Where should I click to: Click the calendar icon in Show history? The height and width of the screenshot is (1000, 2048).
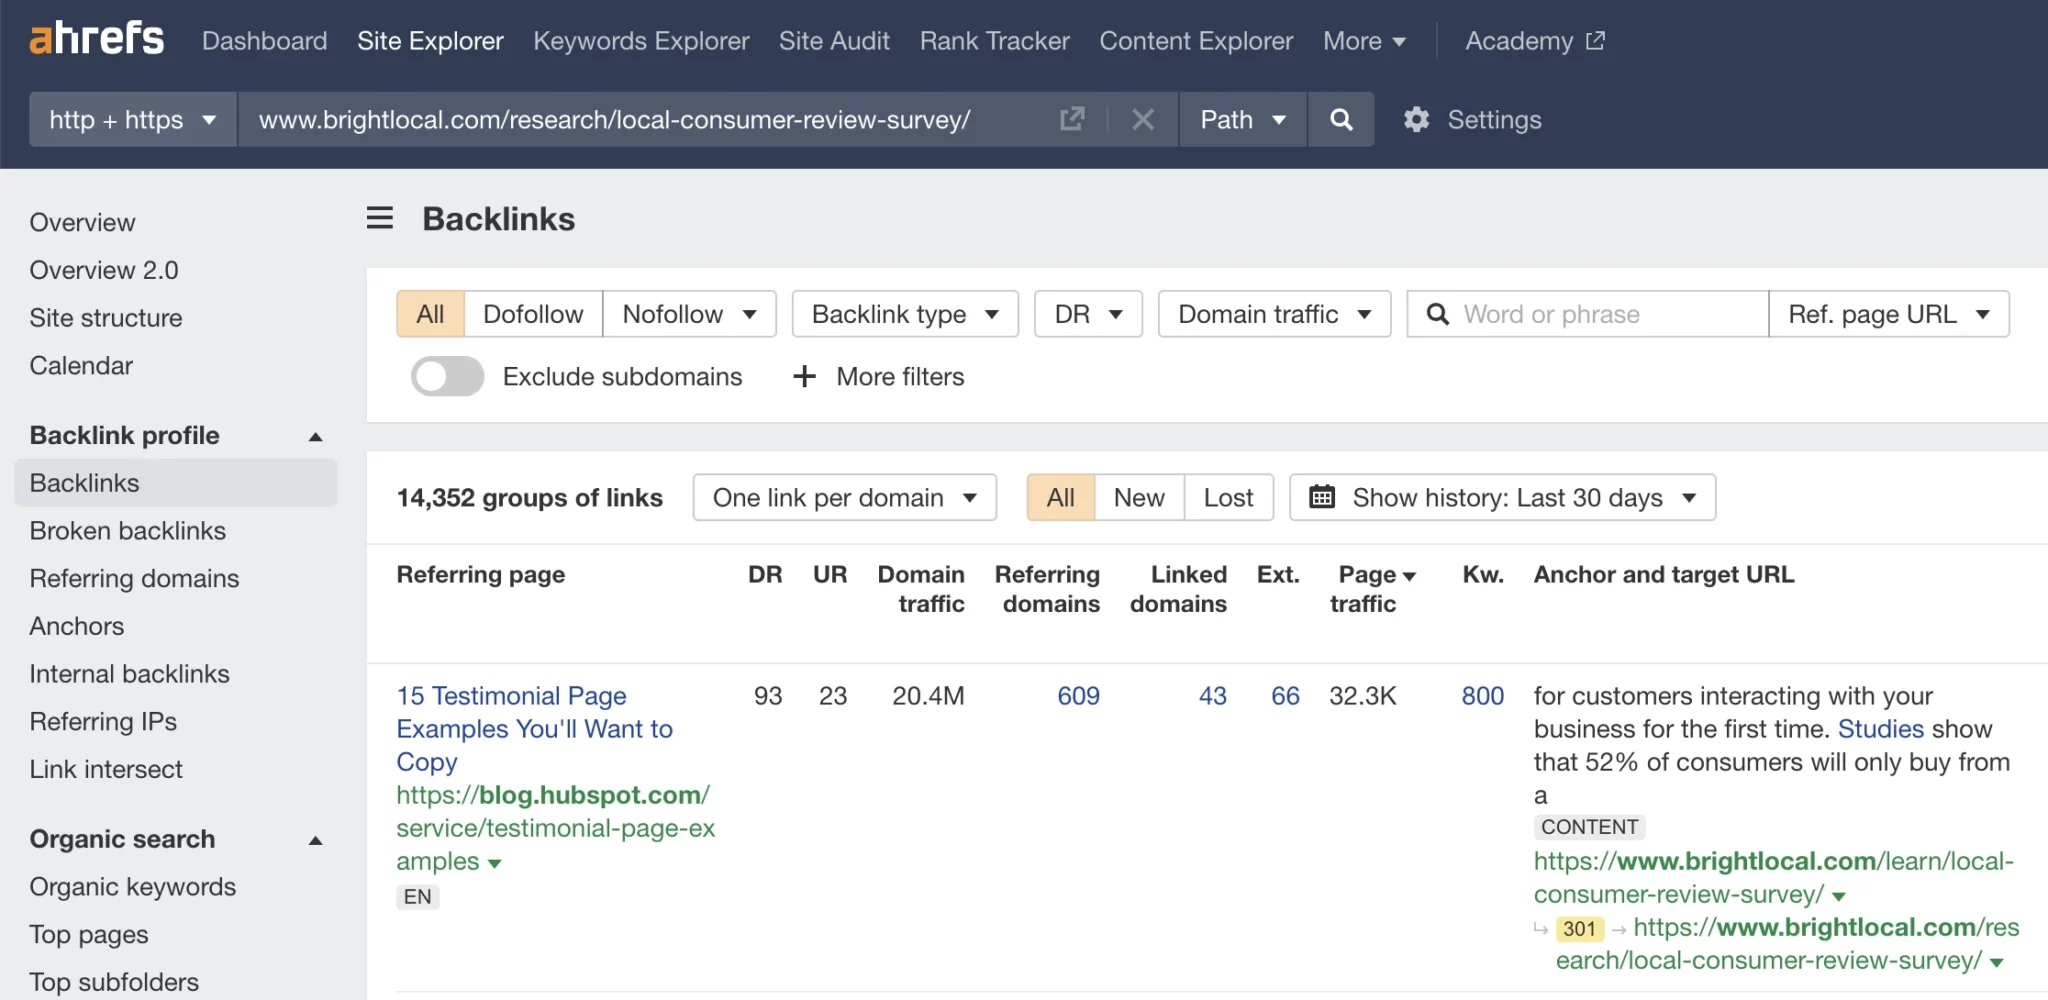[x=1322, y=497]
